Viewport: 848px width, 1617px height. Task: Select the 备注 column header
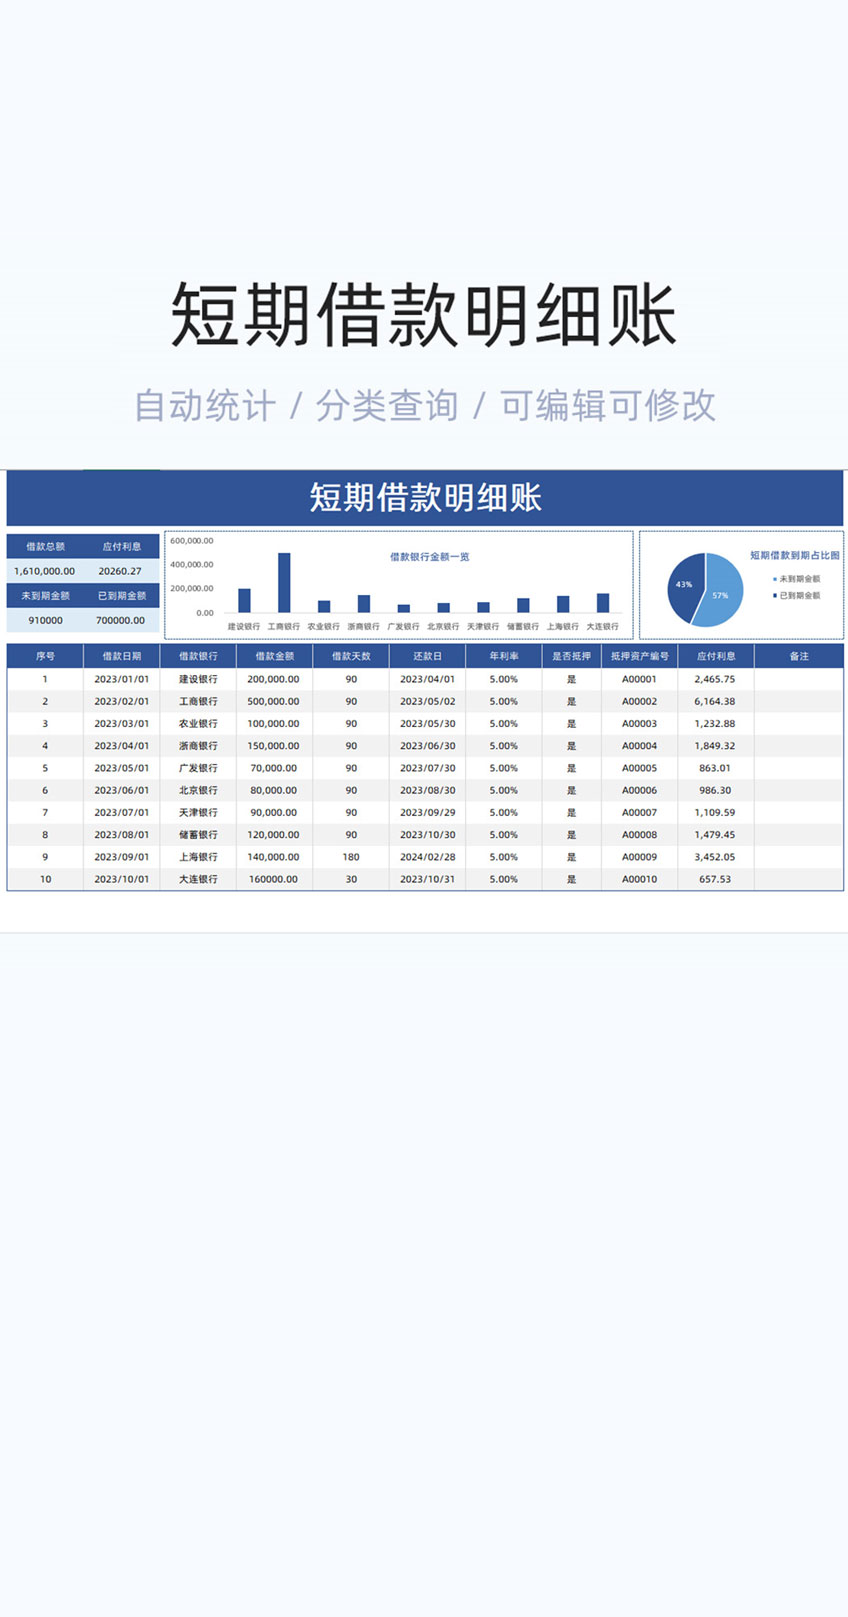[x=799, y=656]
